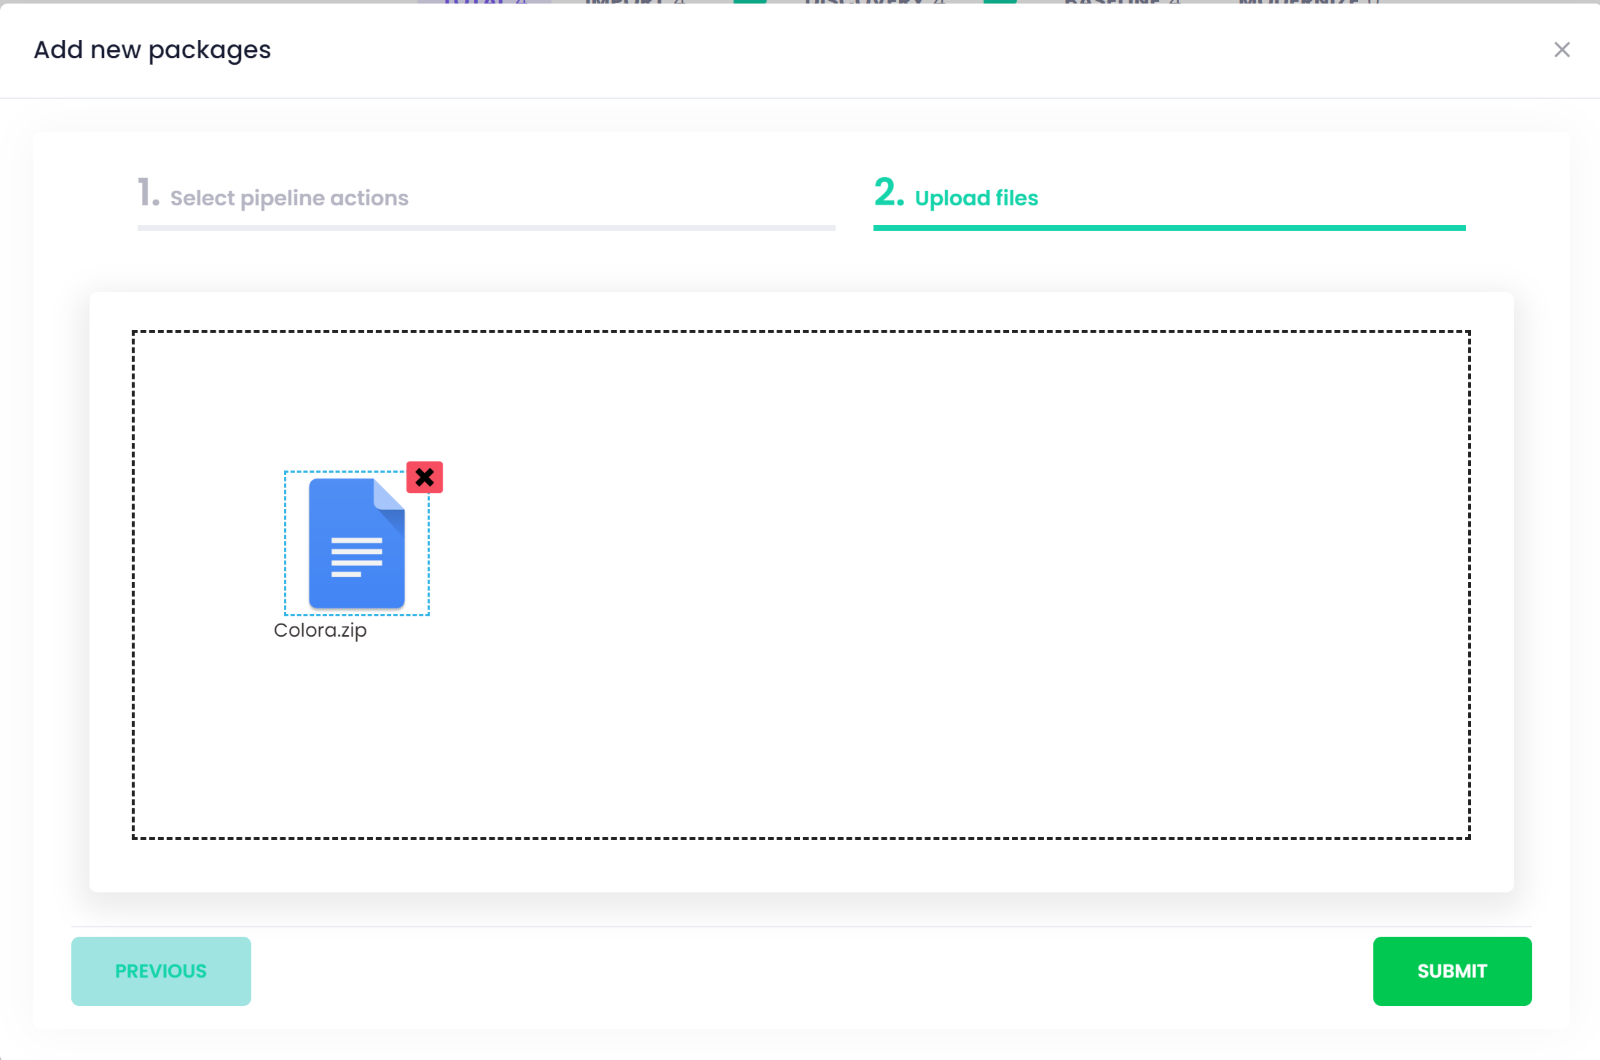Image resolution: width=1600 pixels, height=1060 pixels.
Task: Click the Colora.zip filename label
Action: click(320, 631)
